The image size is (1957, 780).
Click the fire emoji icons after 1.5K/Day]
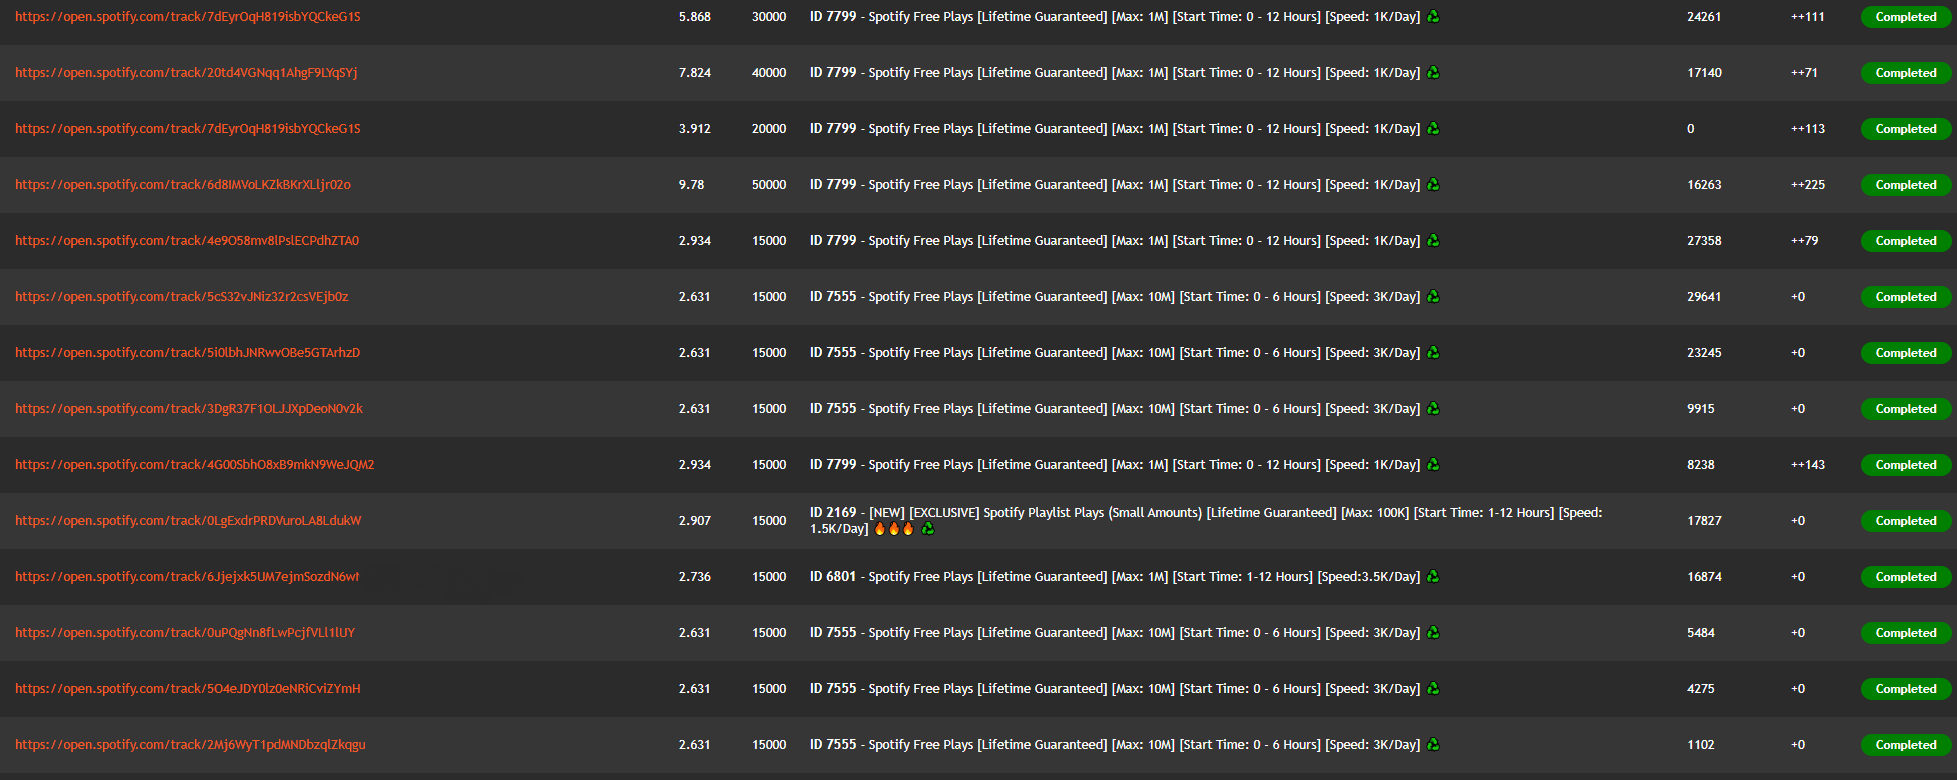[x=894, y=529]
